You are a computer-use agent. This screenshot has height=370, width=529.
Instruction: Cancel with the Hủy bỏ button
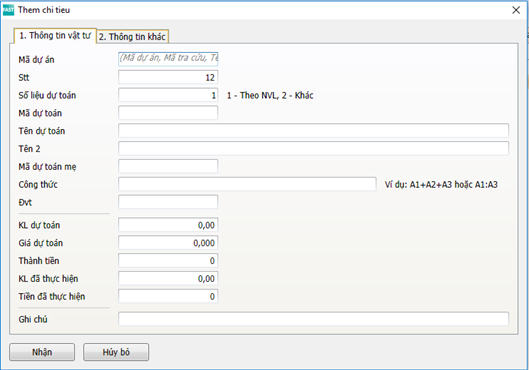point(116,352)
